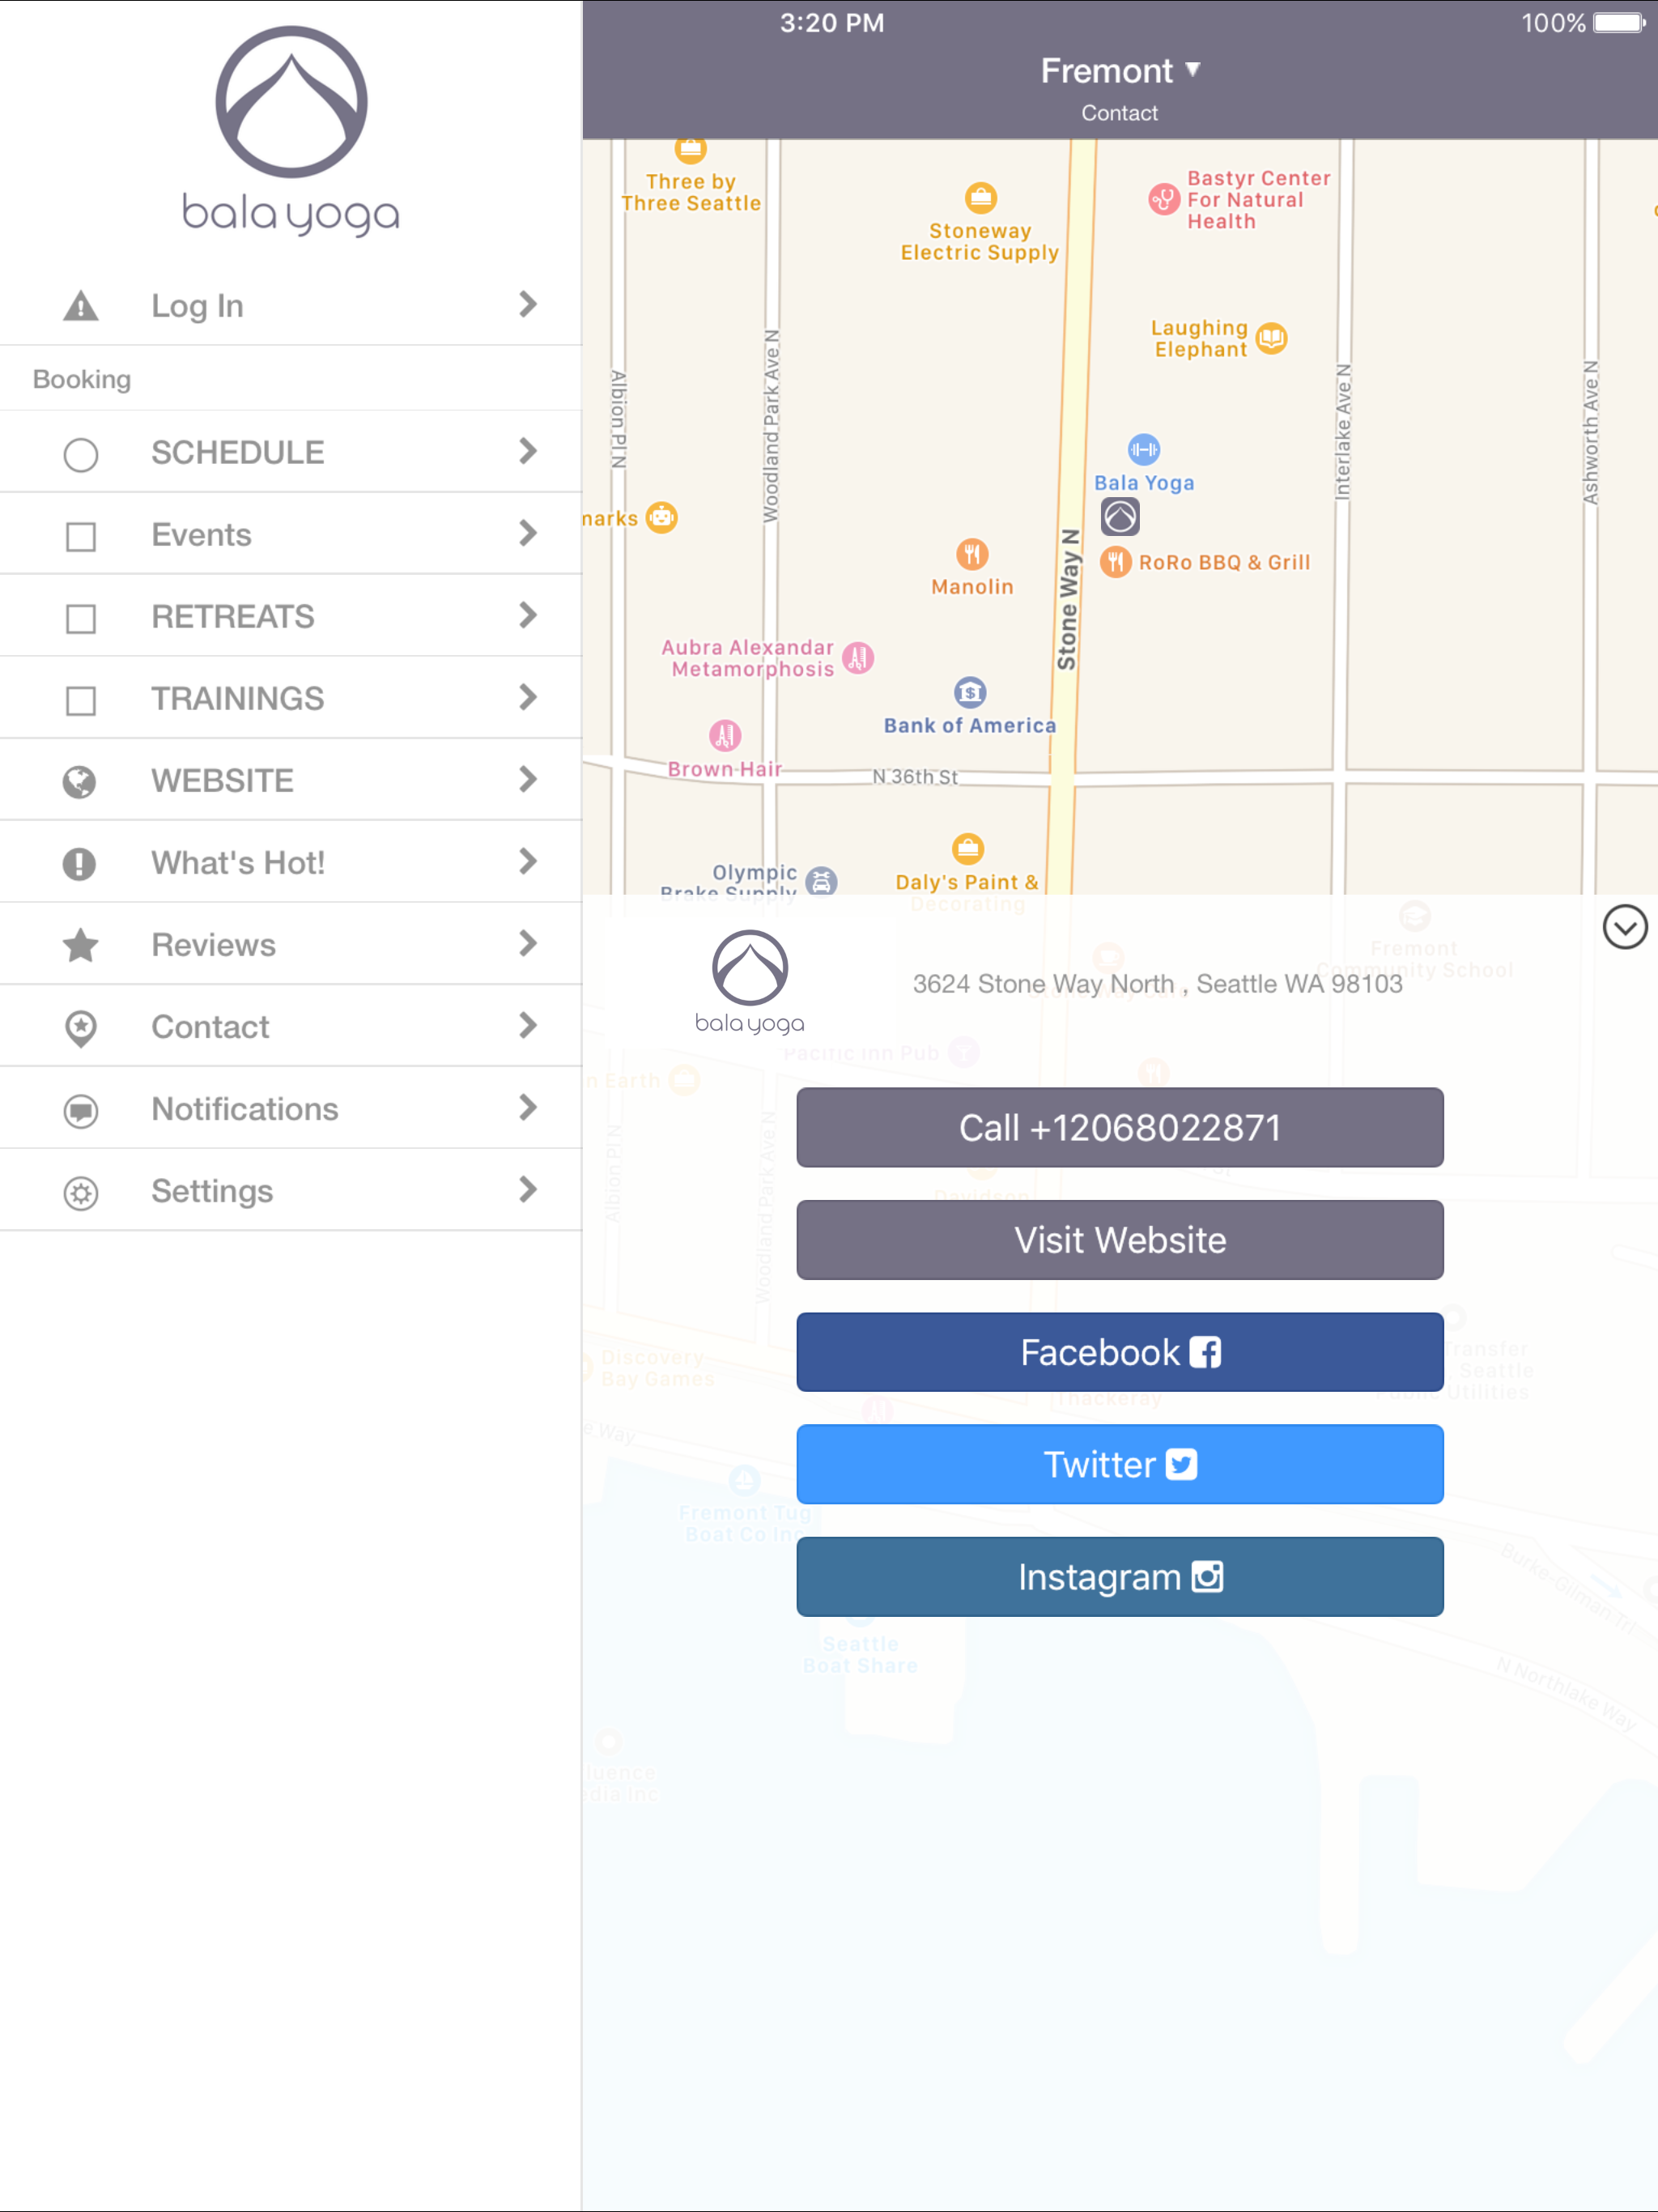
Task: Tap the battery indicator in status bar
Action: (1620, 22)
